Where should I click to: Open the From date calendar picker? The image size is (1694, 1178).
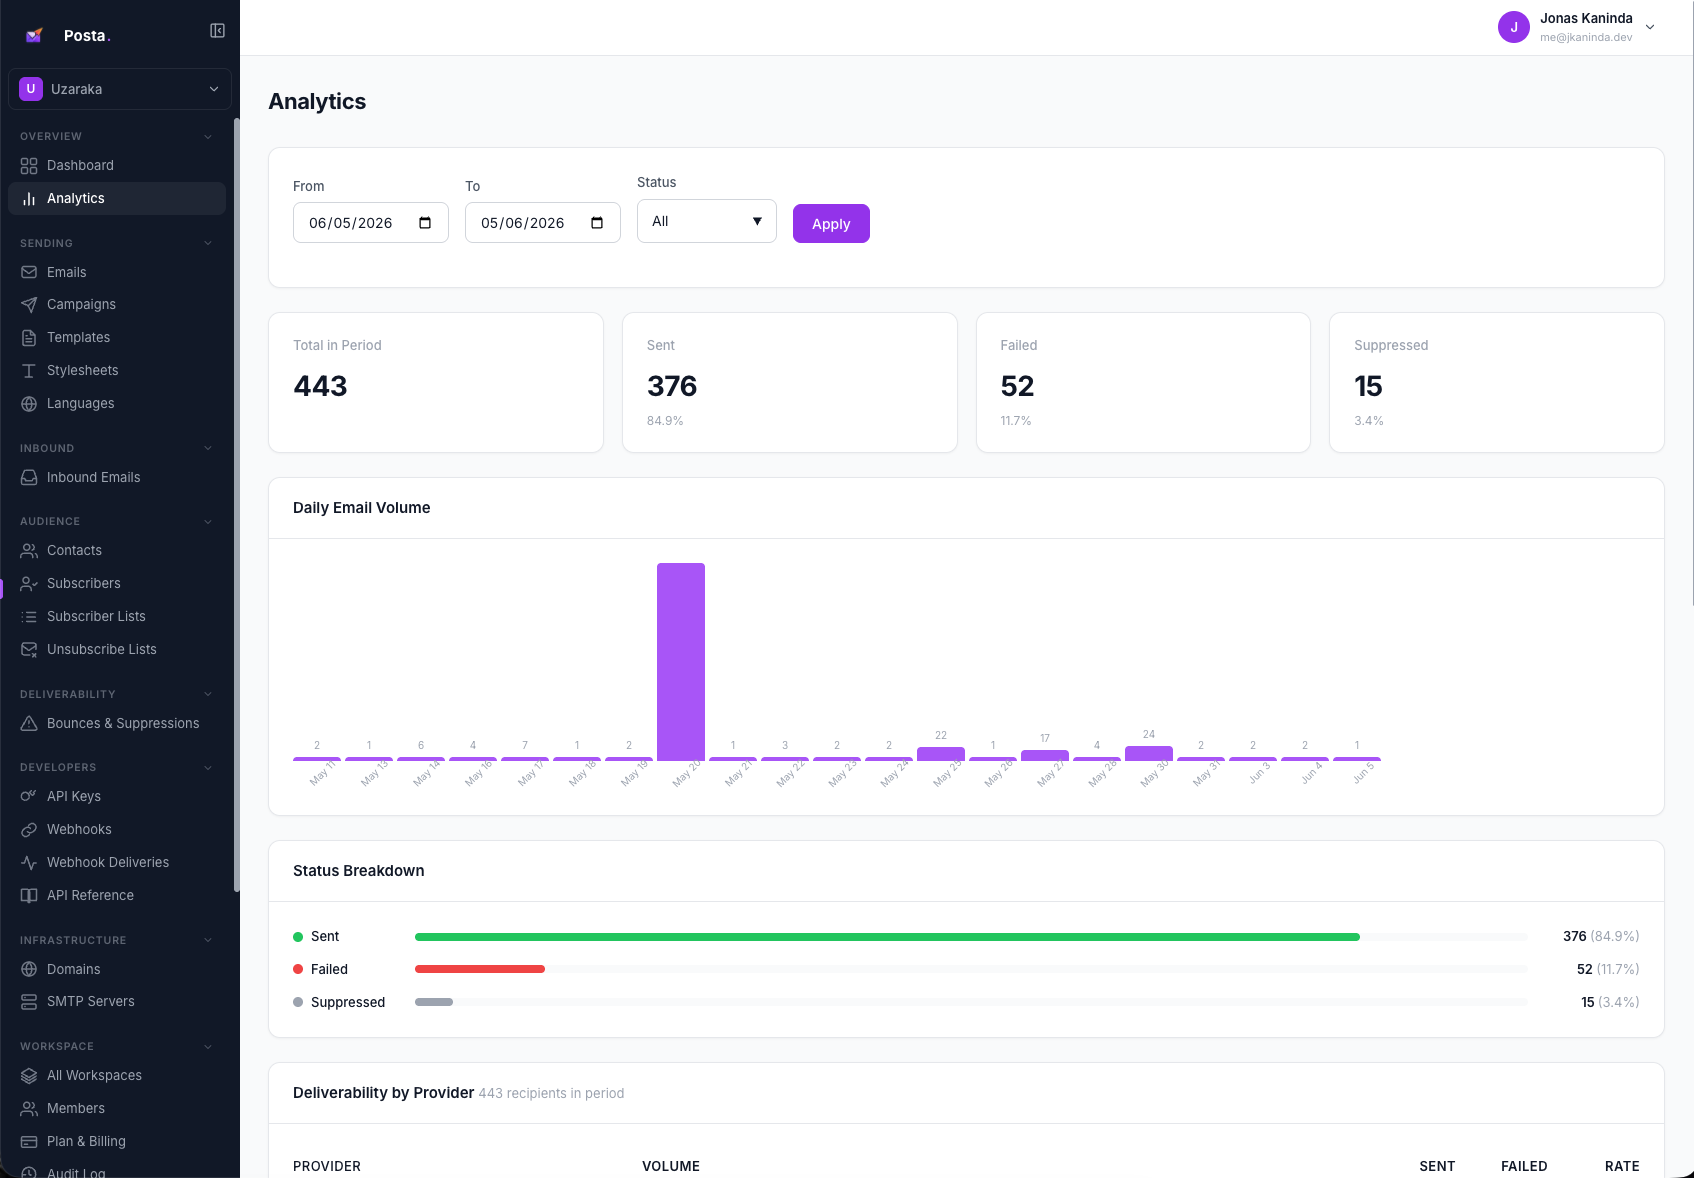[425, 223]
